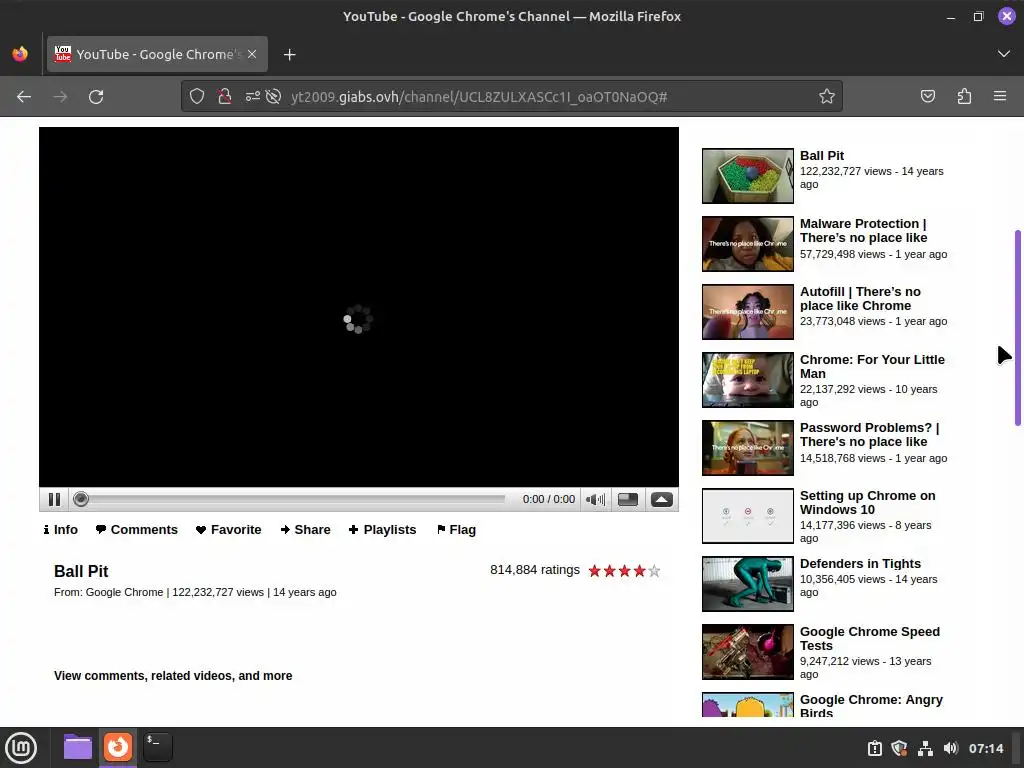Open the network connections tray icon
The image size is (1024, 768).
(x=925, y=748)
